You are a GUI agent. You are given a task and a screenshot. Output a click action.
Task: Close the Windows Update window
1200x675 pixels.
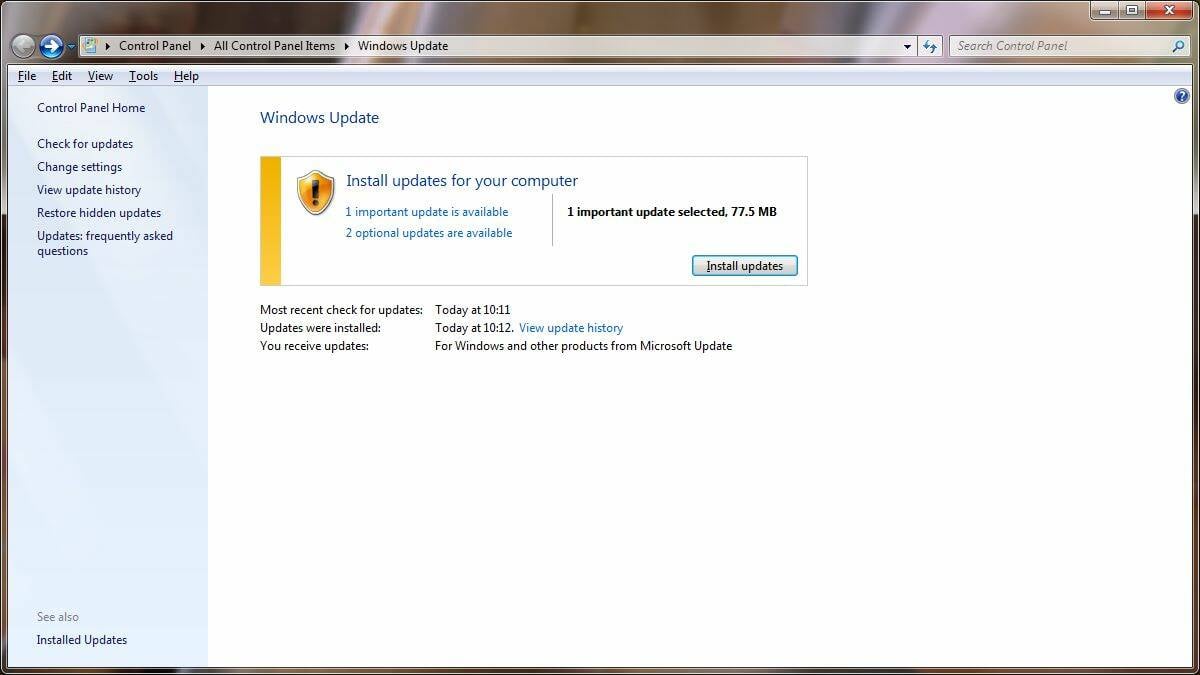[1168, 10]
